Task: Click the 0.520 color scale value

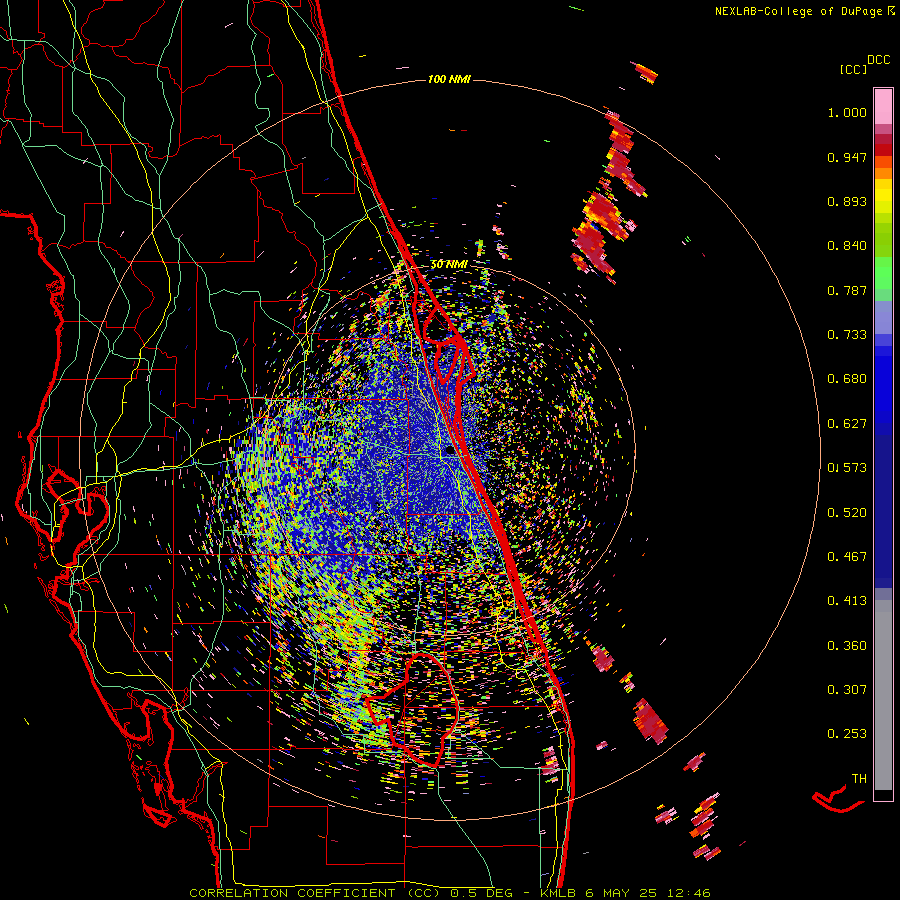Action: [x=847, y=513]
